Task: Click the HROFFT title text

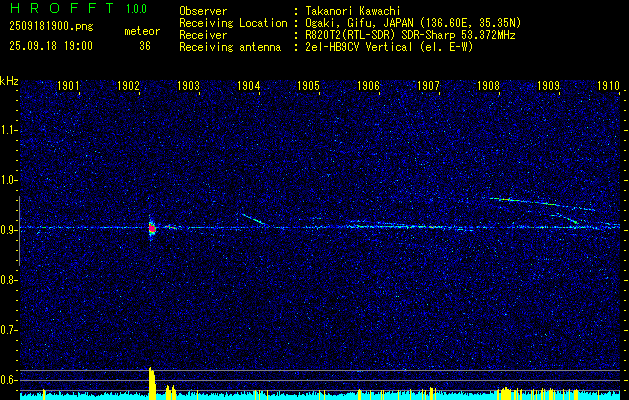Action: (x=62, y=8)
